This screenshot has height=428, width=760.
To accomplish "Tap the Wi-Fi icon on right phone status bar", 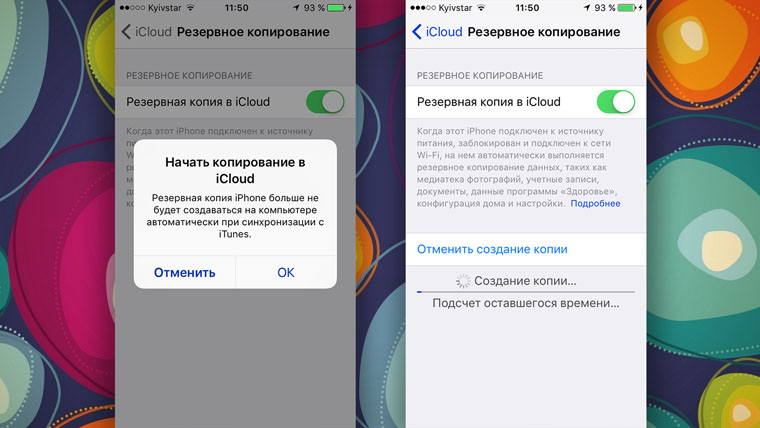I will [481, 8].
